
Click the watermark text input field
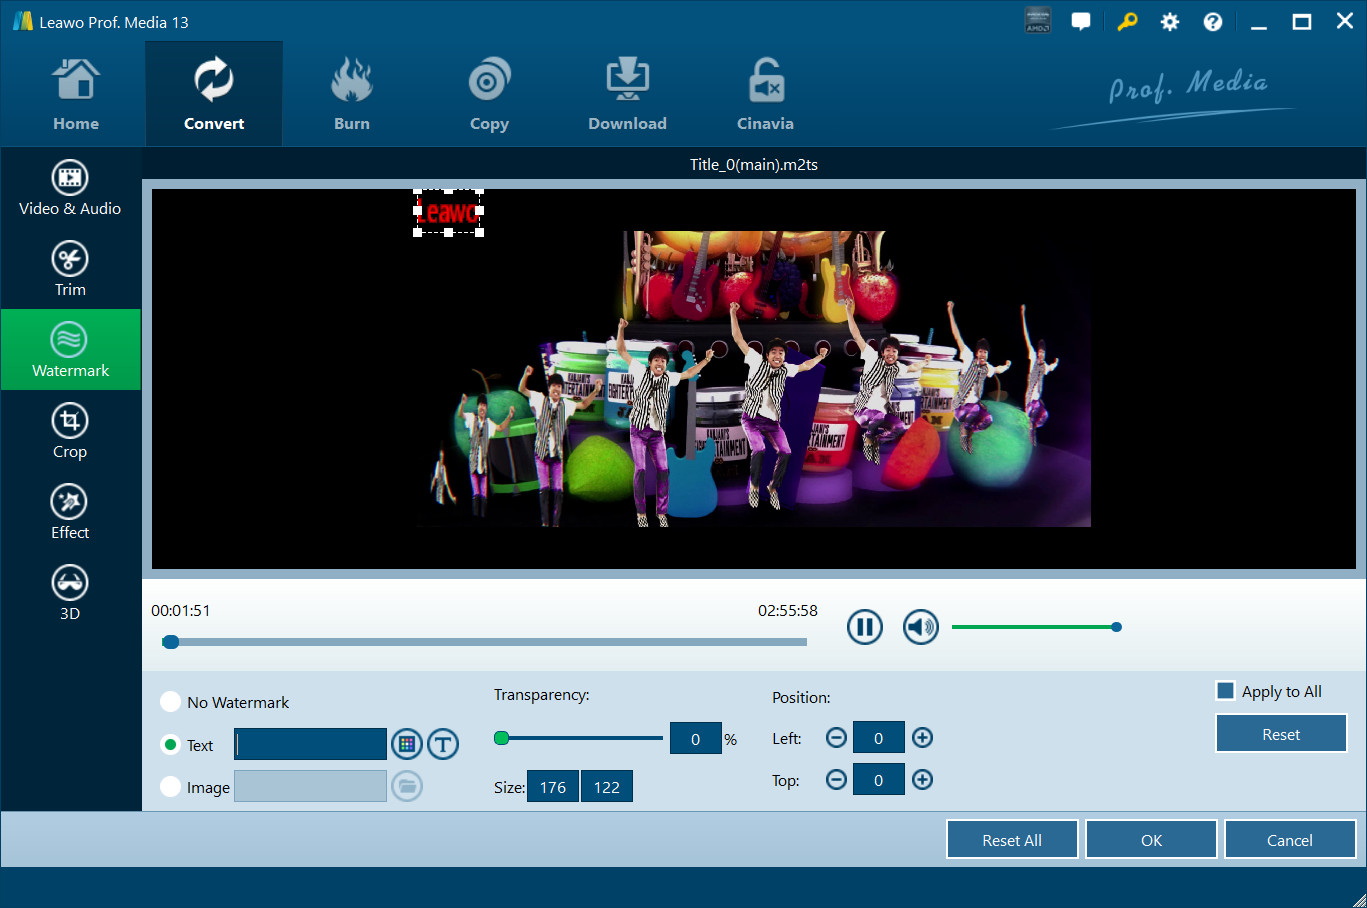311,744
